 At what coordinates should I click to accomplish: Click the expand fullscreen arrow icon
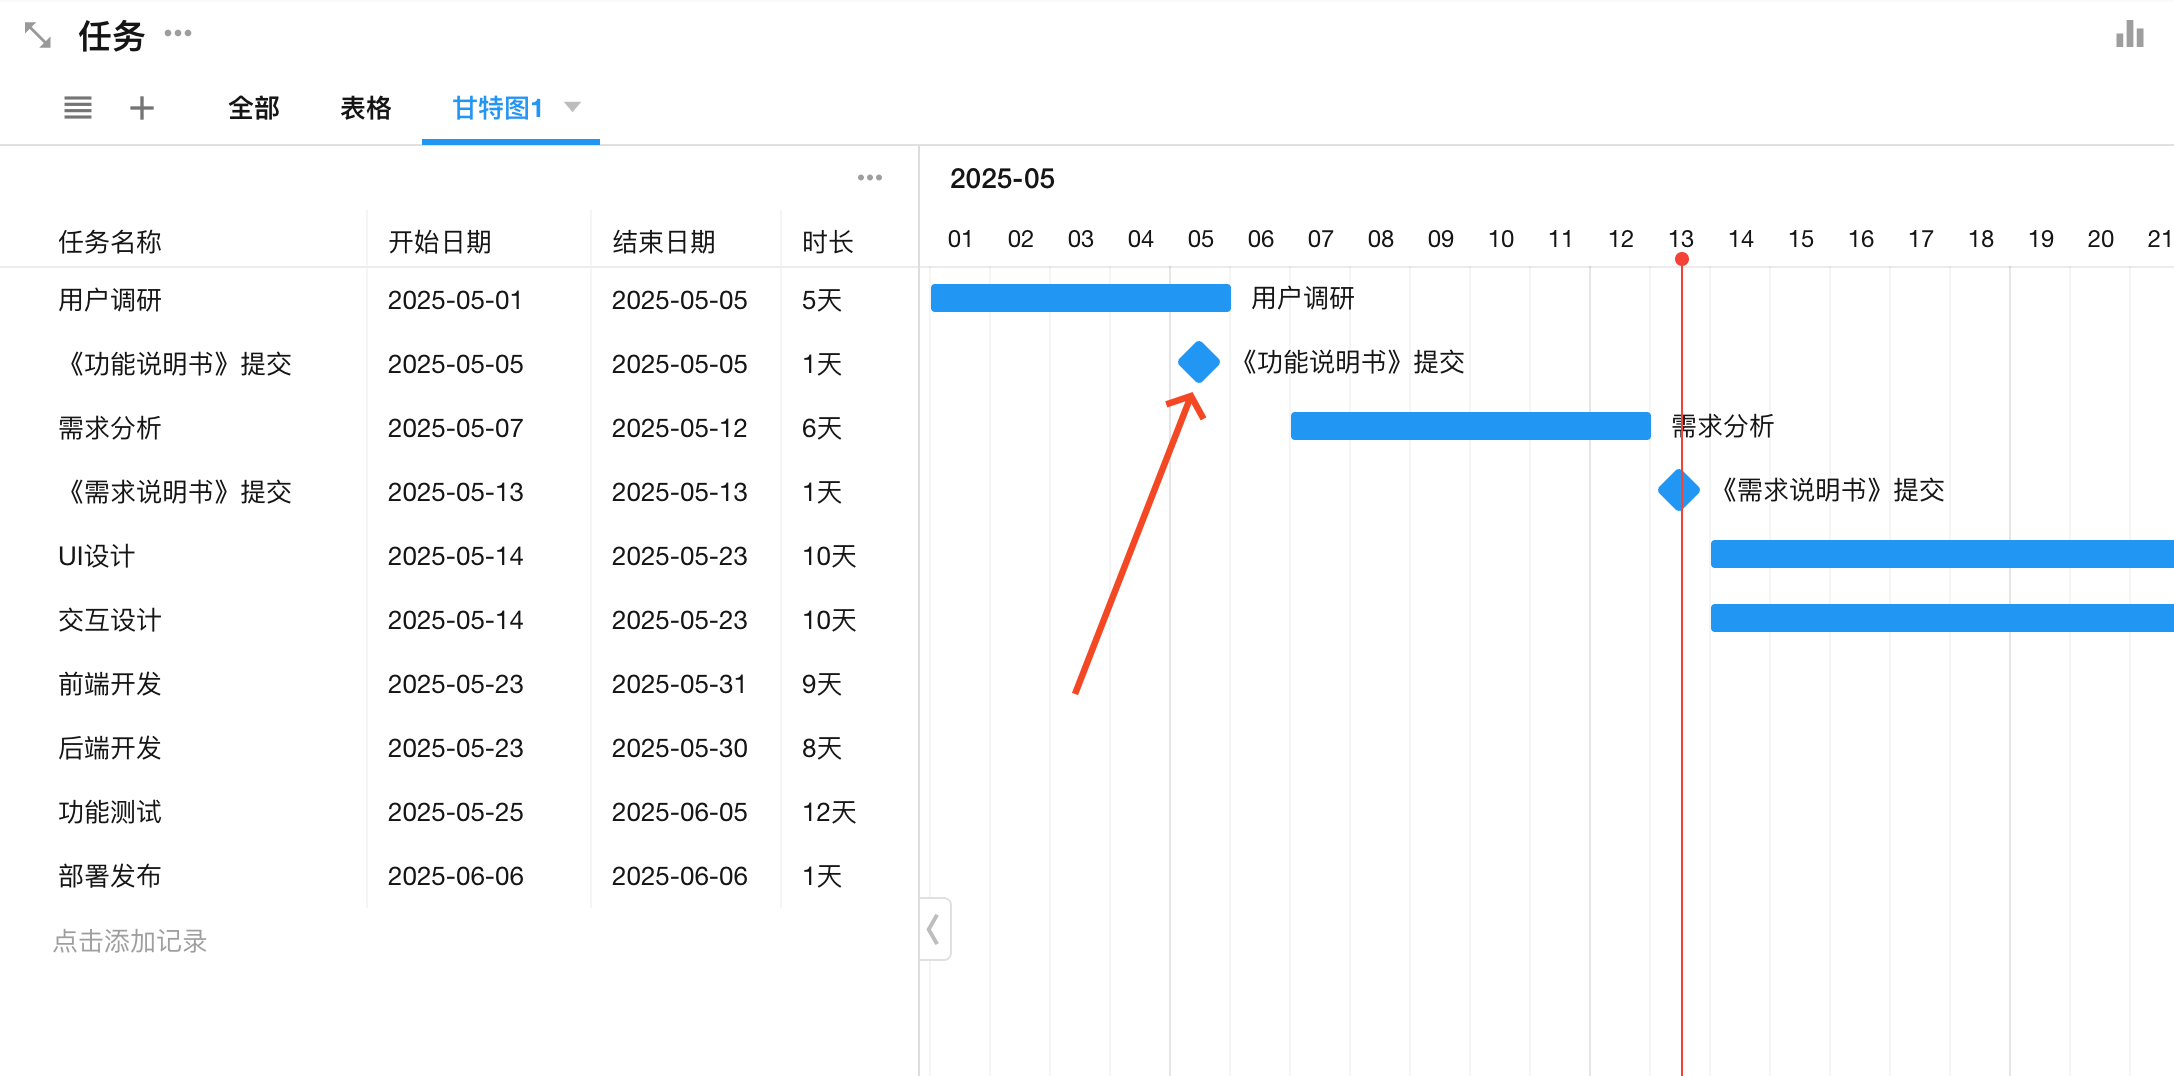pyautogui.click(x=38, y=36)
